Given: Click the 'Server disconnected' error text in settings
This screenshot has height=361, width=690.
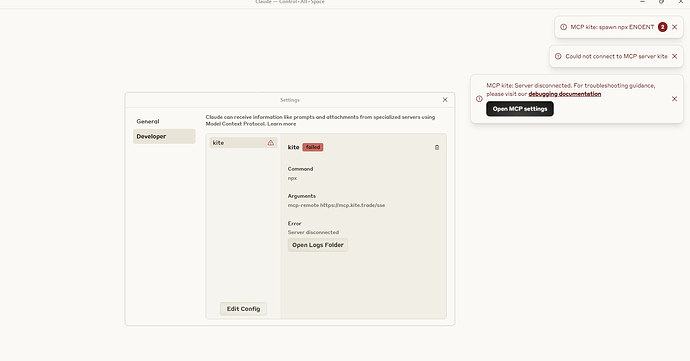Looking at the screenshot, I should [x=313, y=232].
